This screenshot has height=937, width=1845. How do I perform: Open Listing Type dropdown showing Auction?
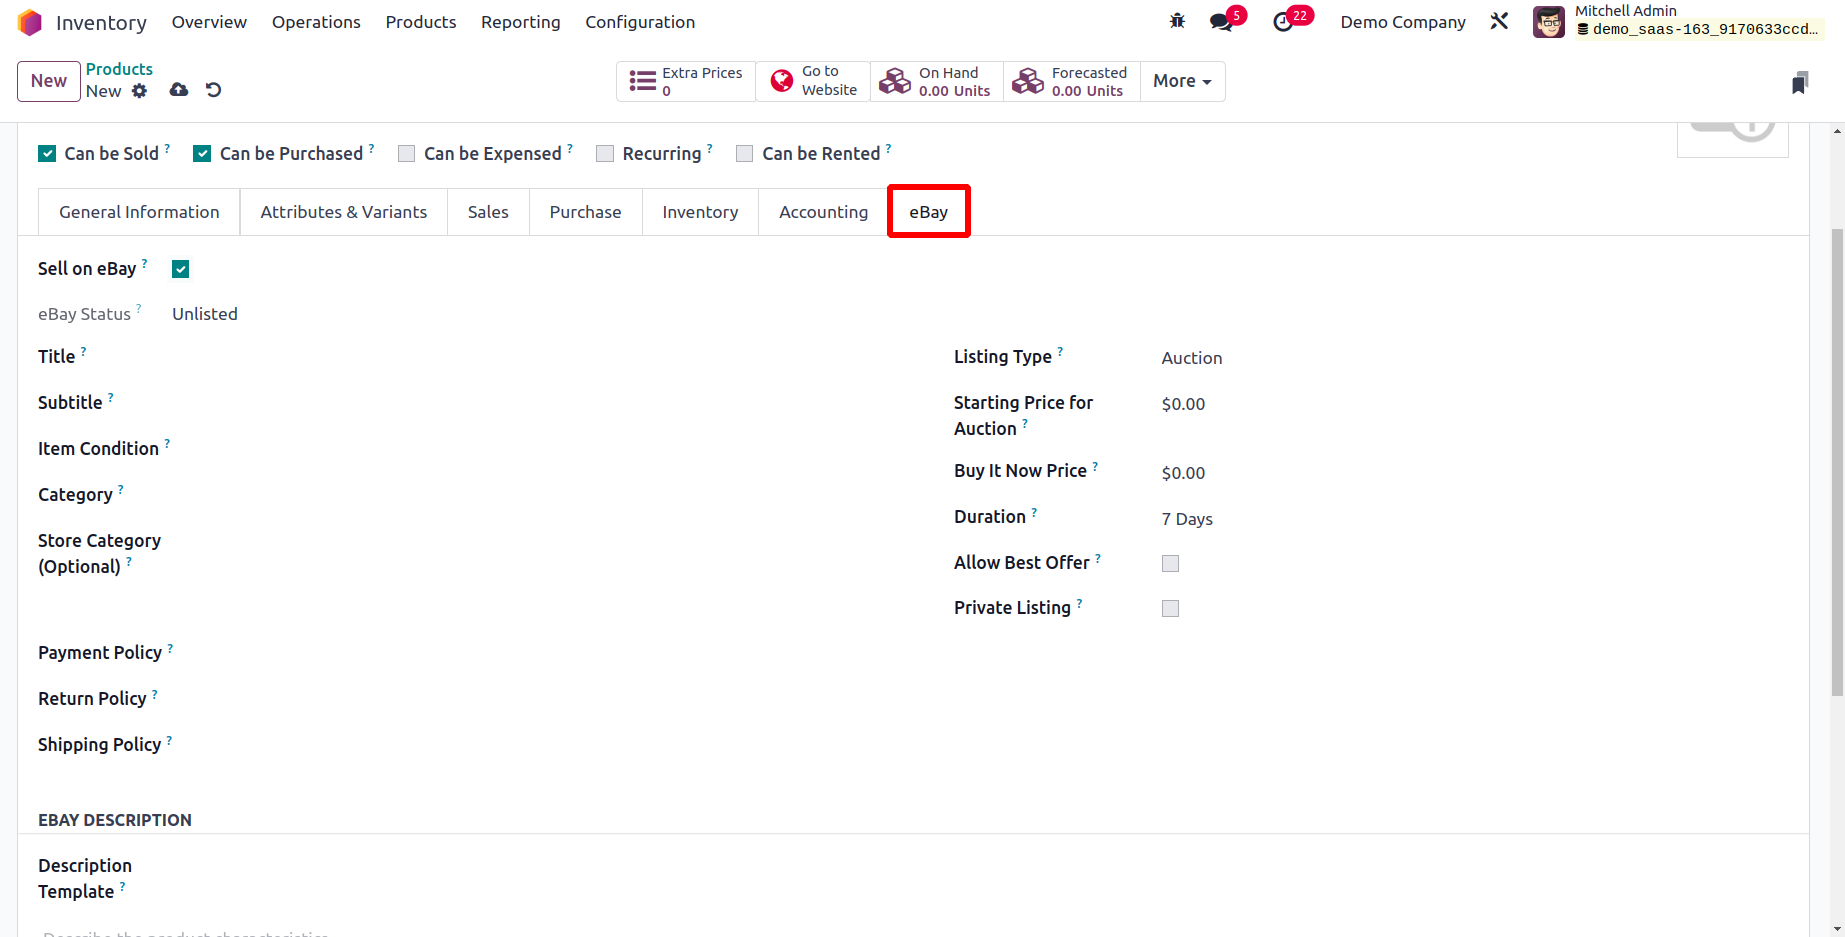1475,358
